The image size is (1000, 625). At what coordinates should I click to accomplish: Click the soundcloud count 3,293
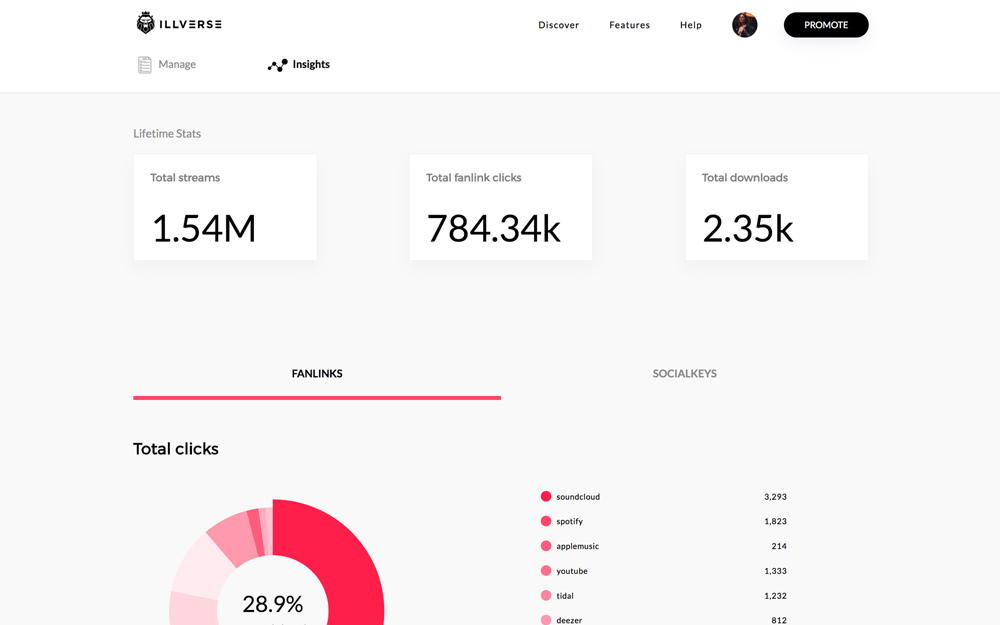[775, 497]
